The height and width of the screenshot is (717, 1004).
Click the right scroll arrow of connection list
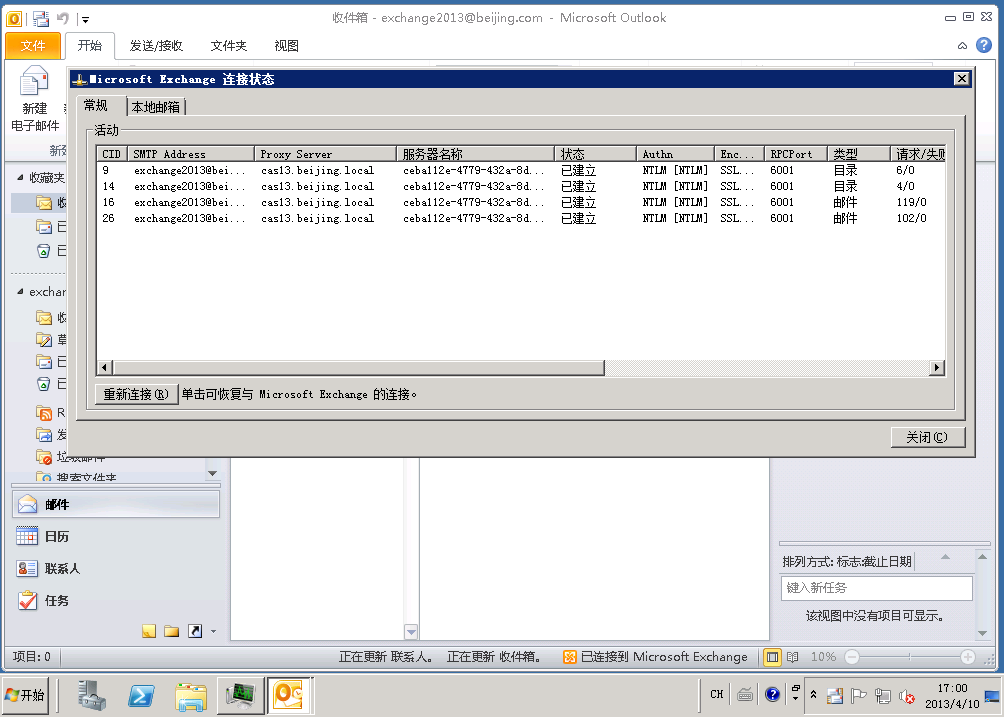pos(937,367)
